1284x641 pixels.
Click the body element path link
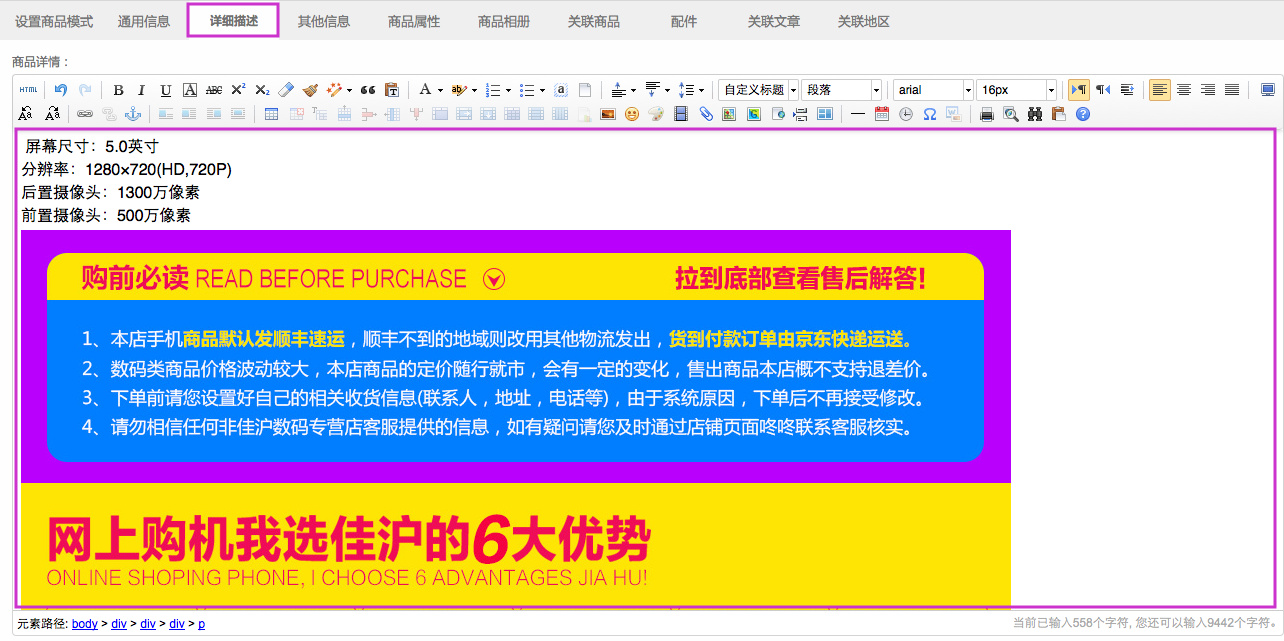(x=85, y=624)
